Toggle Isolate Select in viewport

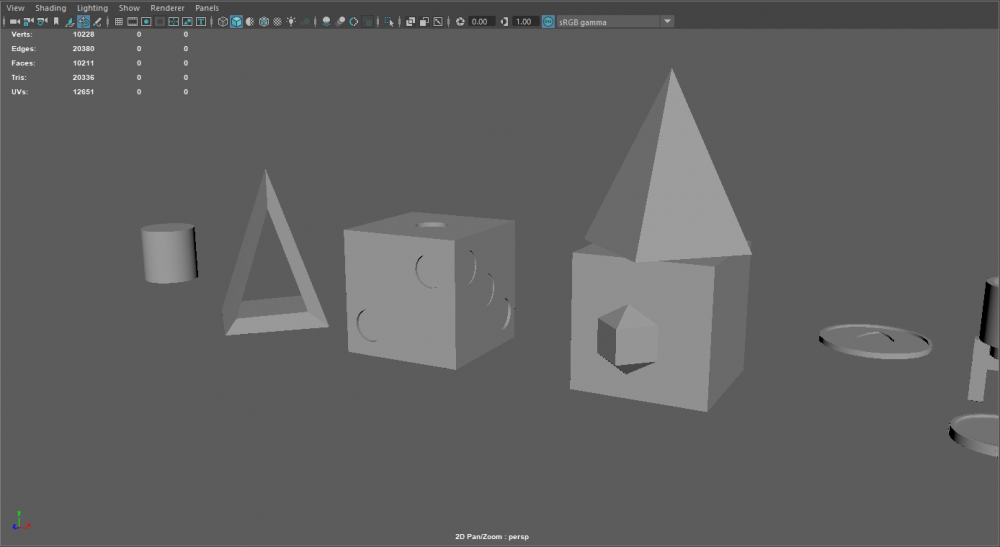pos(388,21)
